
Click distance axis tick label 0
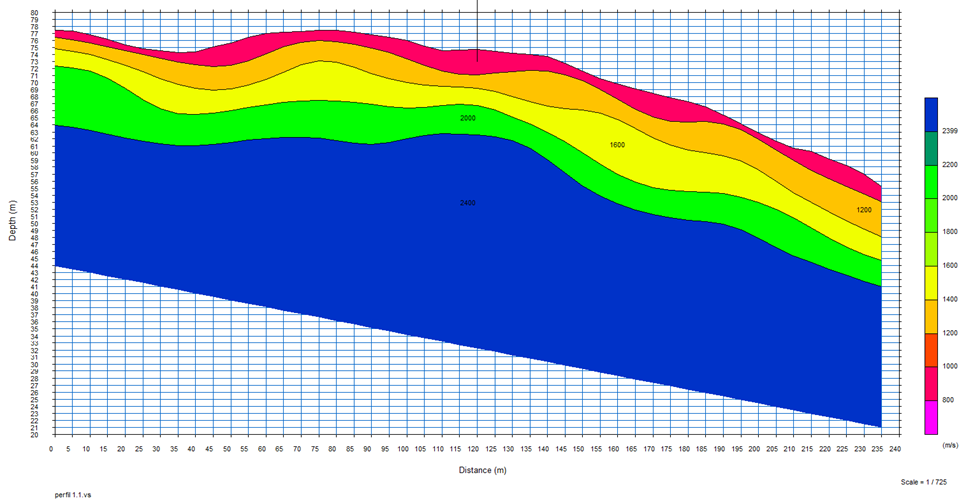click(x=51, y=449)
